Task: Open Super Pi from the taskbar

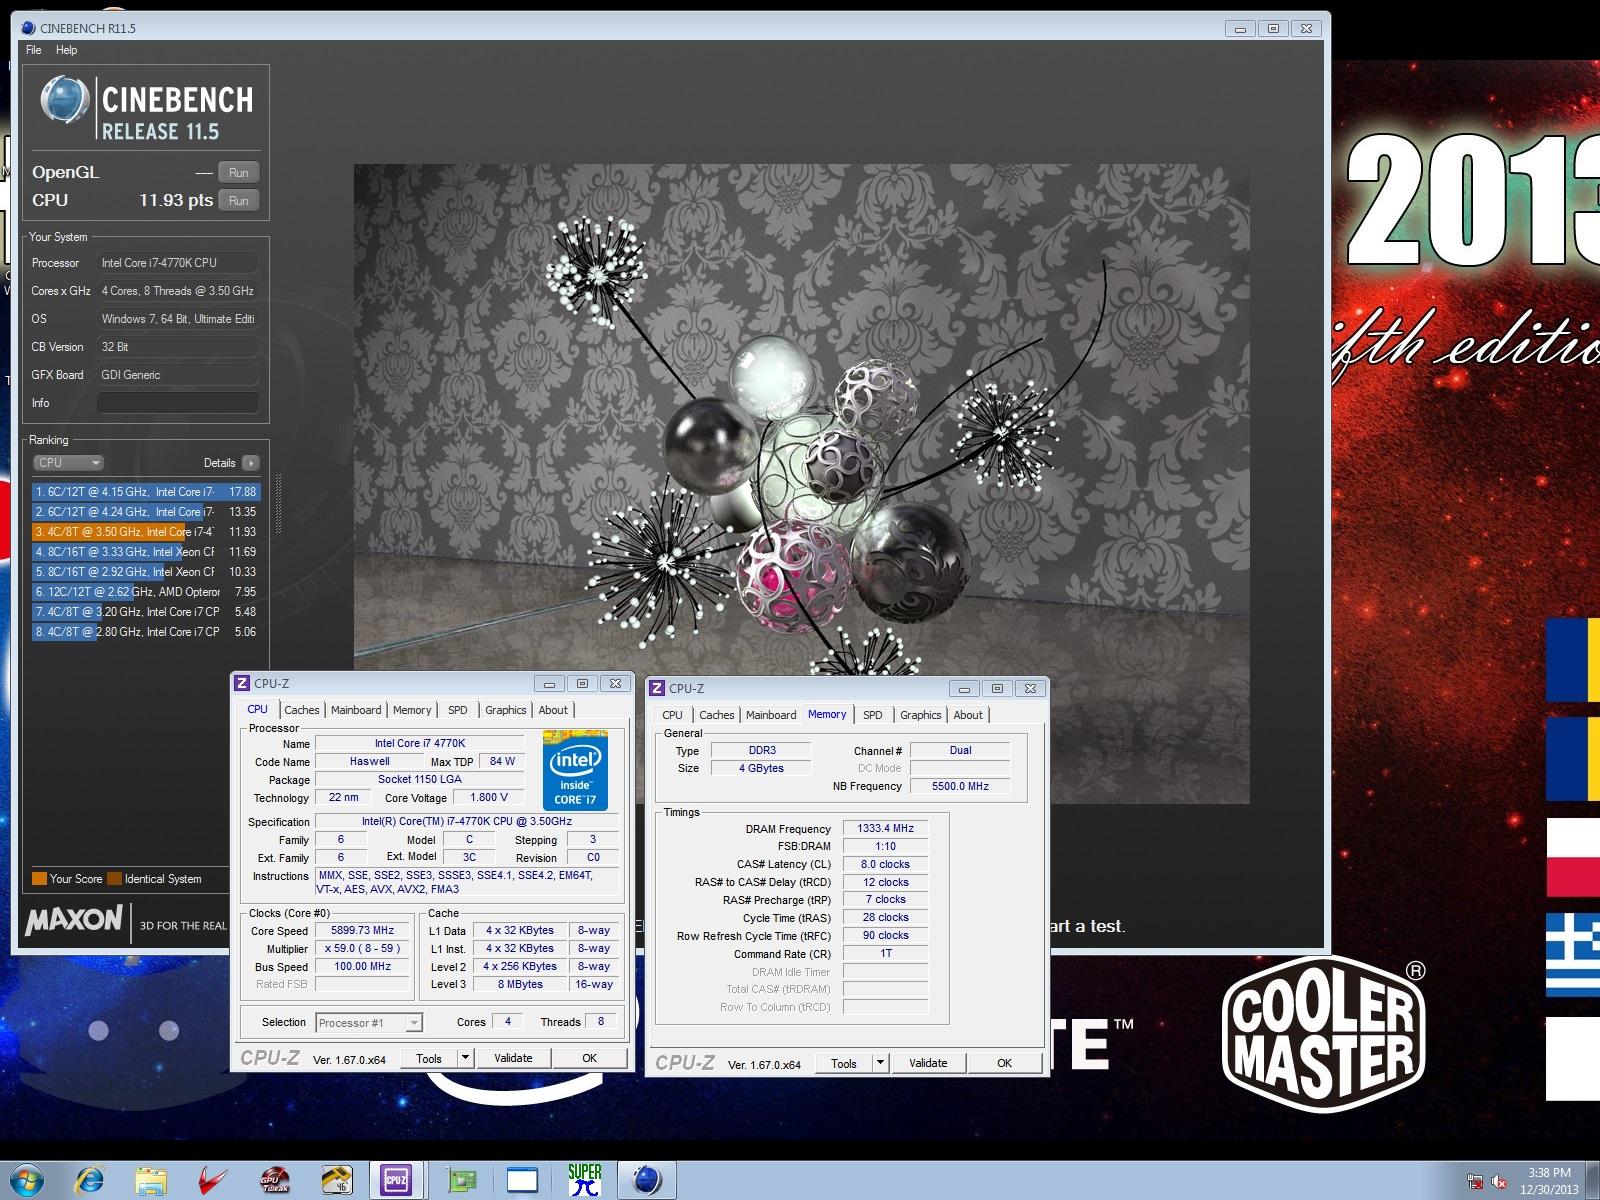Action: (584, 1181)
